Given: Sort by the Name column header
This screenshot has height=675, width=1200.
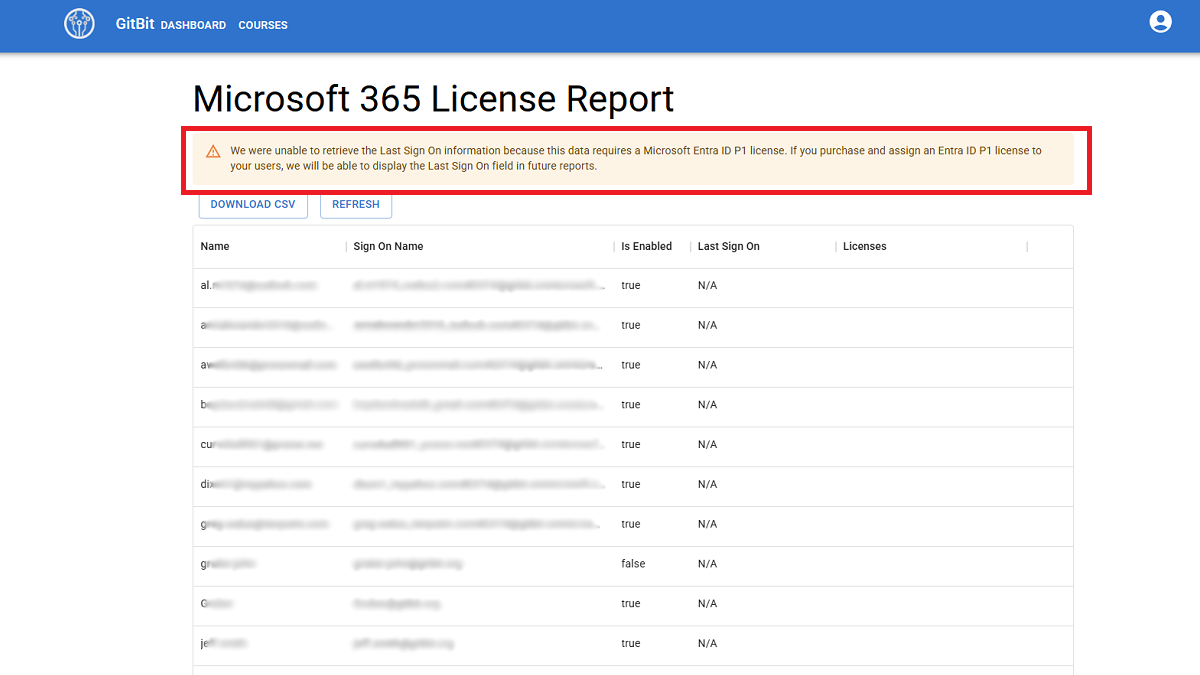Looking at the screenshot, I should (x=215, y=246).
